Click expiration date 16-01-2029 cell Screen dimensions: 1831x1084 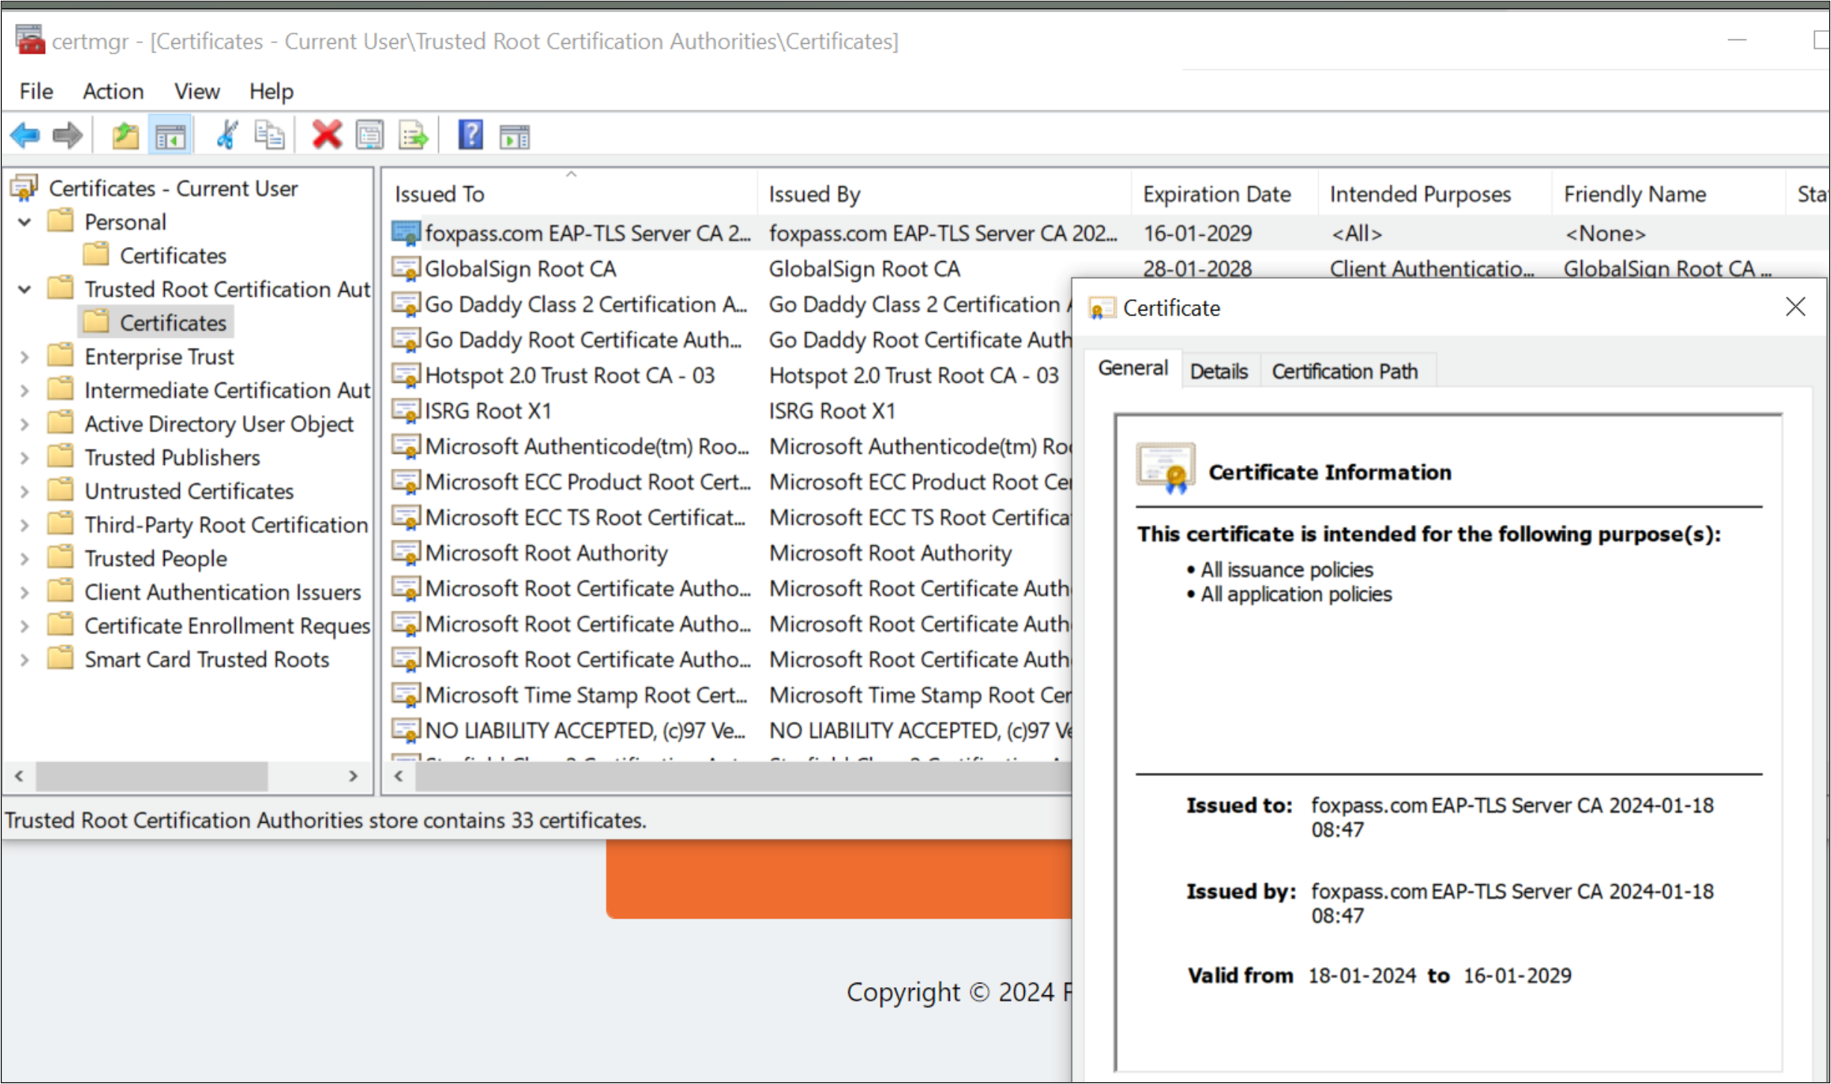coord(1198,233)
